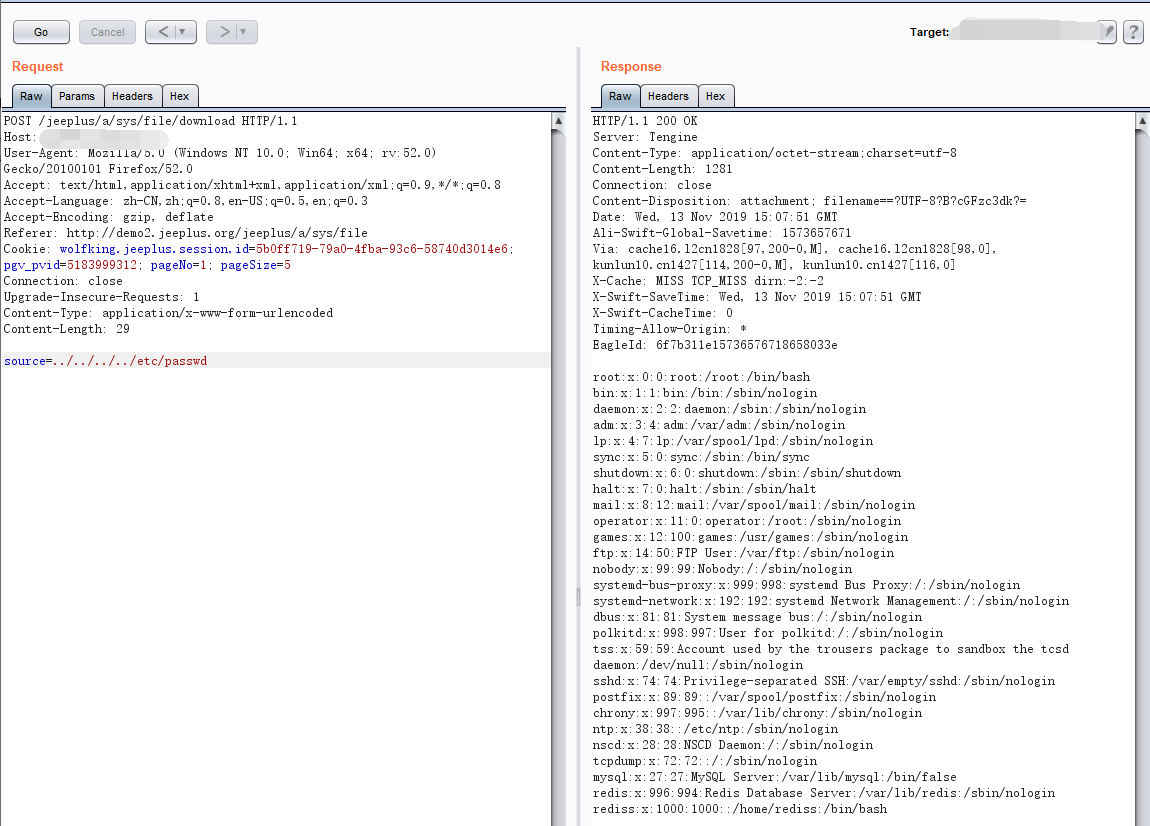Image resolution: width=1150 pixels, height=826 pixels.
Task: Click the Cancel button
Action: point(107,32)
